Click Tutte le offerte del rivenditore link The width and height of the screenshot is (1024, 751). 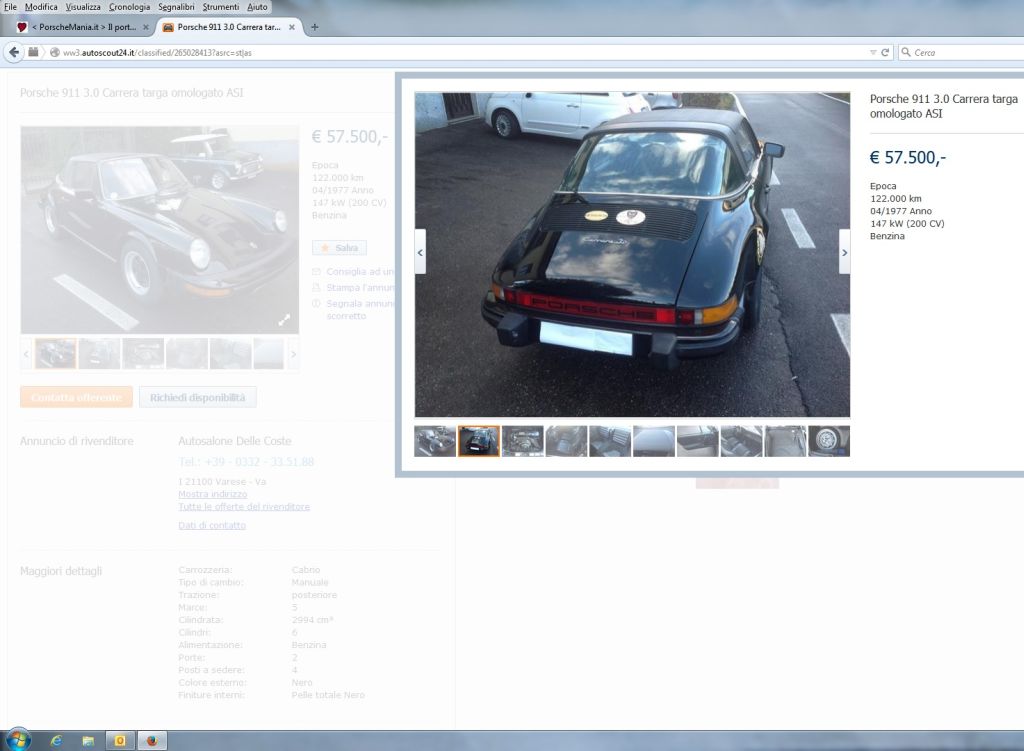(244, 507)
